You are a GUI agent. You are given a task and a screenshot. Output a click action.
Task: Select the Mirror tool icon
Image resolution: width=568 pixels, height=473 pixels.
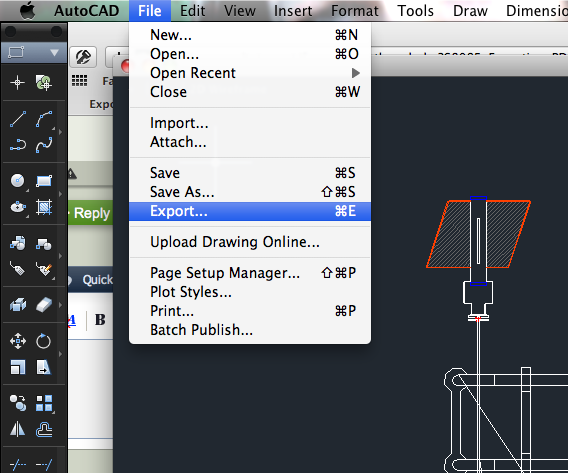coord(18,429)
